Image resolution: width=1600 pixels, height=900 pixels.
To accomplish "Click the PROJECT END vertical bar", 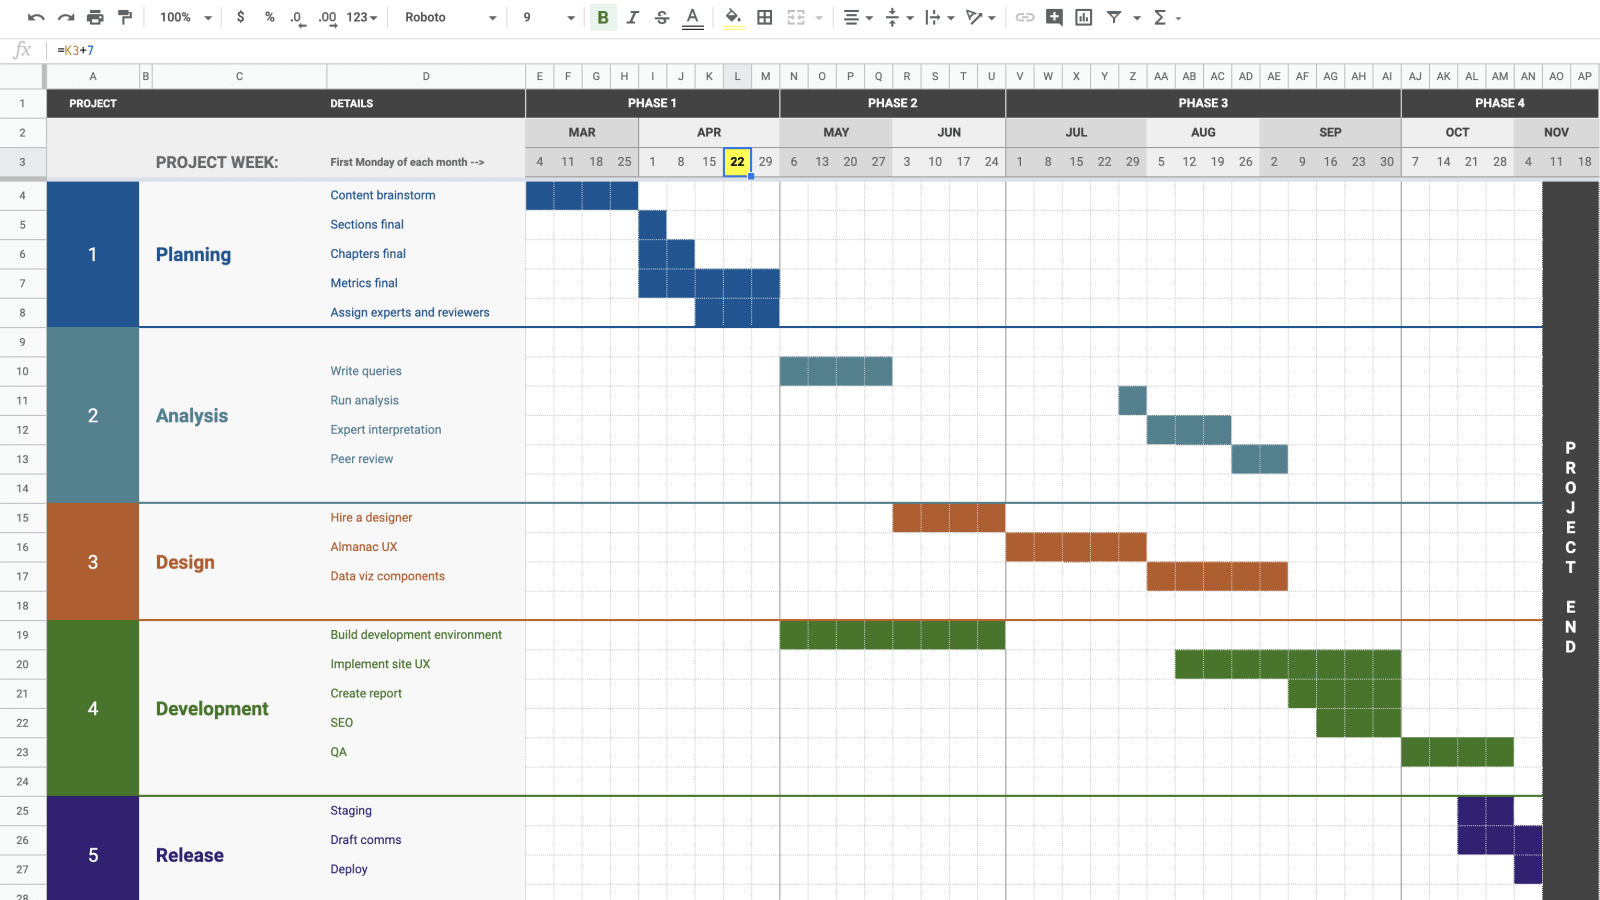I will coord(1570,540).
